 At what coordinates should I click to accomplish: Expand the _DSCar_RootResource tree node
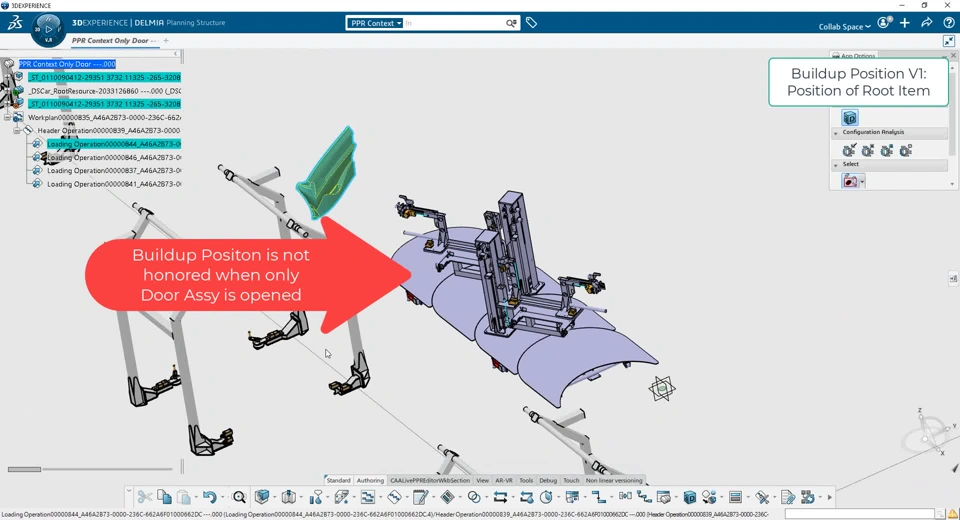click(x=9, y=91)
